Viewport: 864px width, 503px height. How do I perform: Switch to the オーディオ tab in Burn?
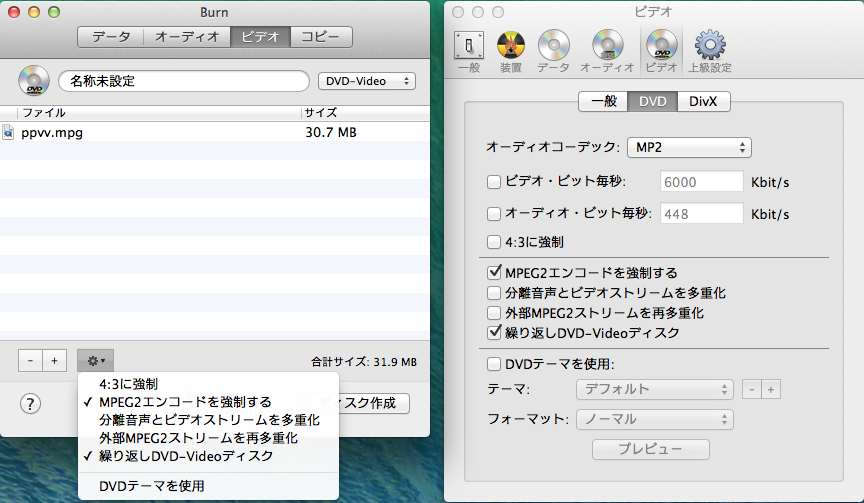tap(187, 37)
